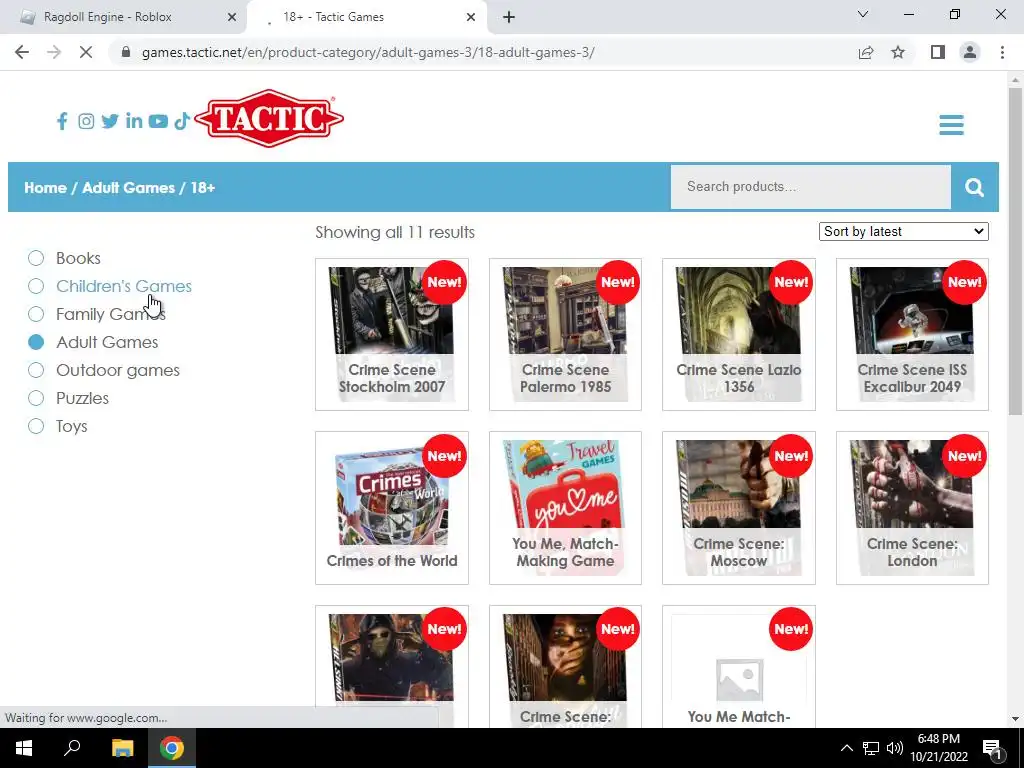Click the magnifier search button
The image size is (1024, 768).
click(x=974, y=187)
